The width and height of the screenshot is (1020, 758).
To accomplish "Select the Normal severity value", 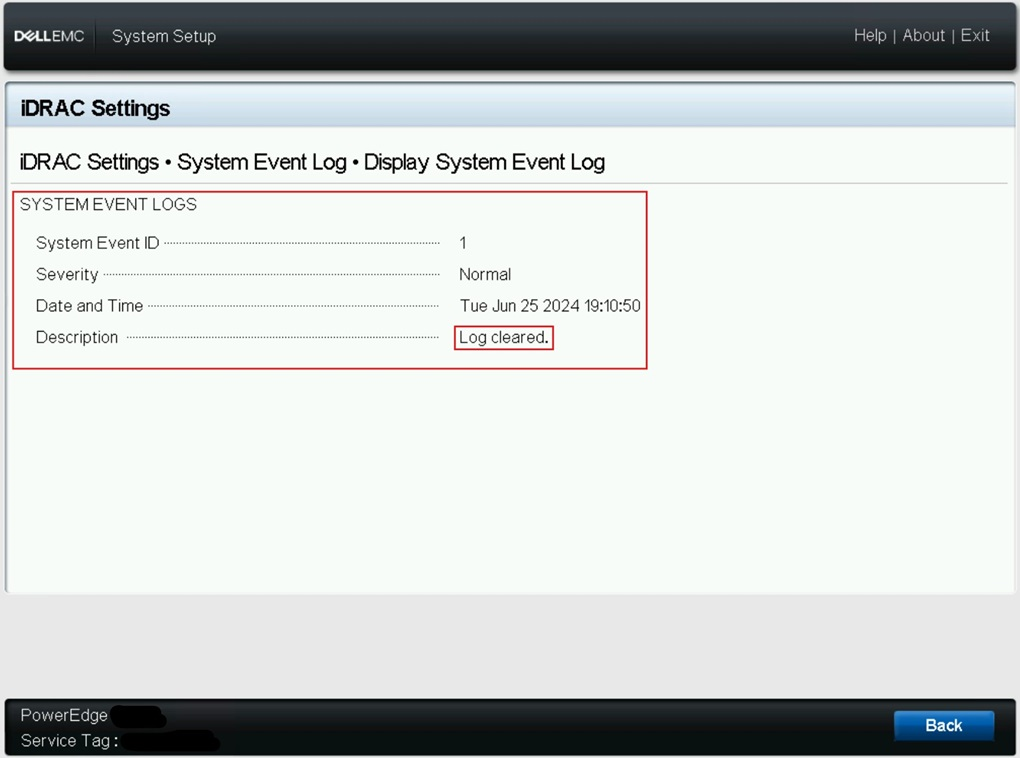I will [x=484, y=274].
